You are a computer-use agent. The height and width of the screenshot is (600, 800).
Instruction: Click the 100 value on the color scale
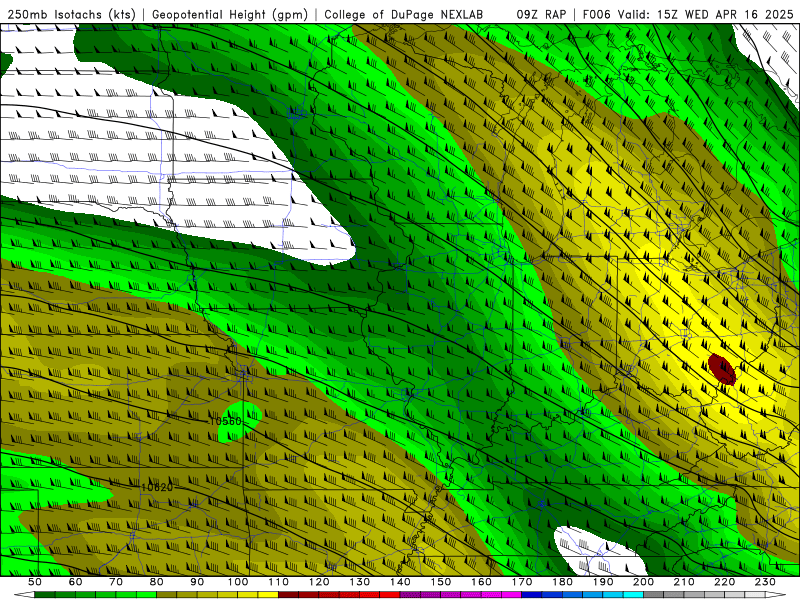[x=238, y=582]
